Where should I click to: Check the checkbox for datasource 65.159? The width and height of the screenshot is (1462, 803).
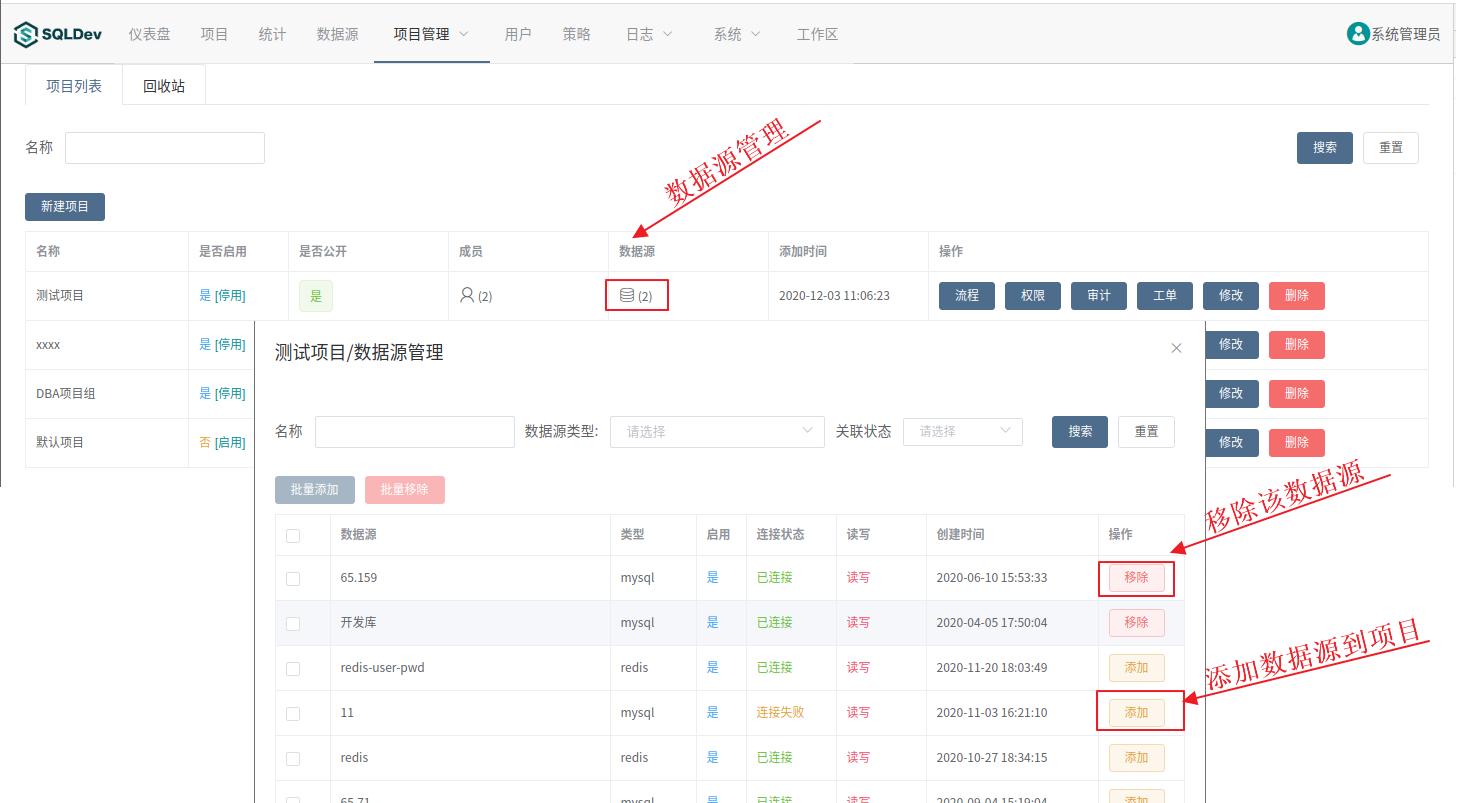coord(292,577)
